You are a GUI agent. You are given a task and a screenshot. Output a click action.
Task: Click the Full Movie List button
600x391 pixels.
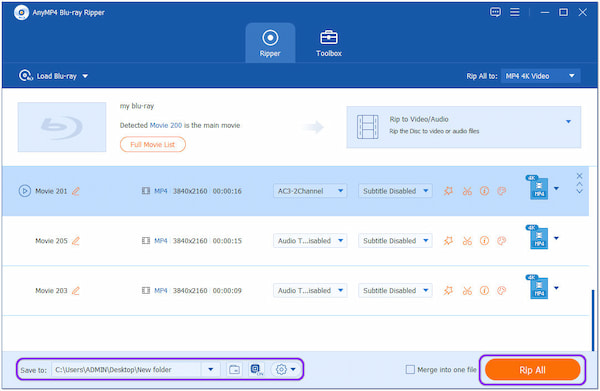coord(153,145)
